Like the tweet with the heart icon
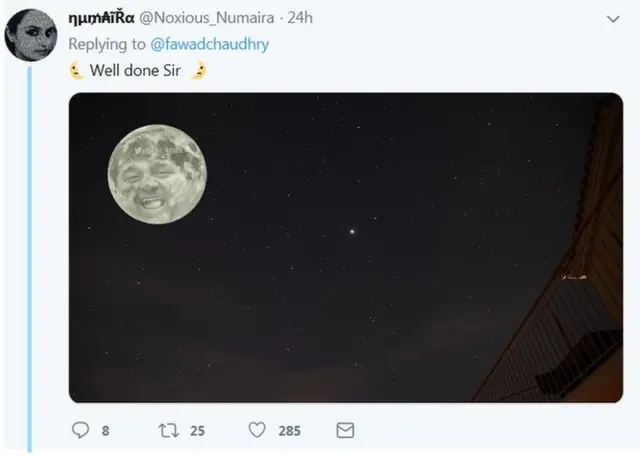 coord(257,430)
